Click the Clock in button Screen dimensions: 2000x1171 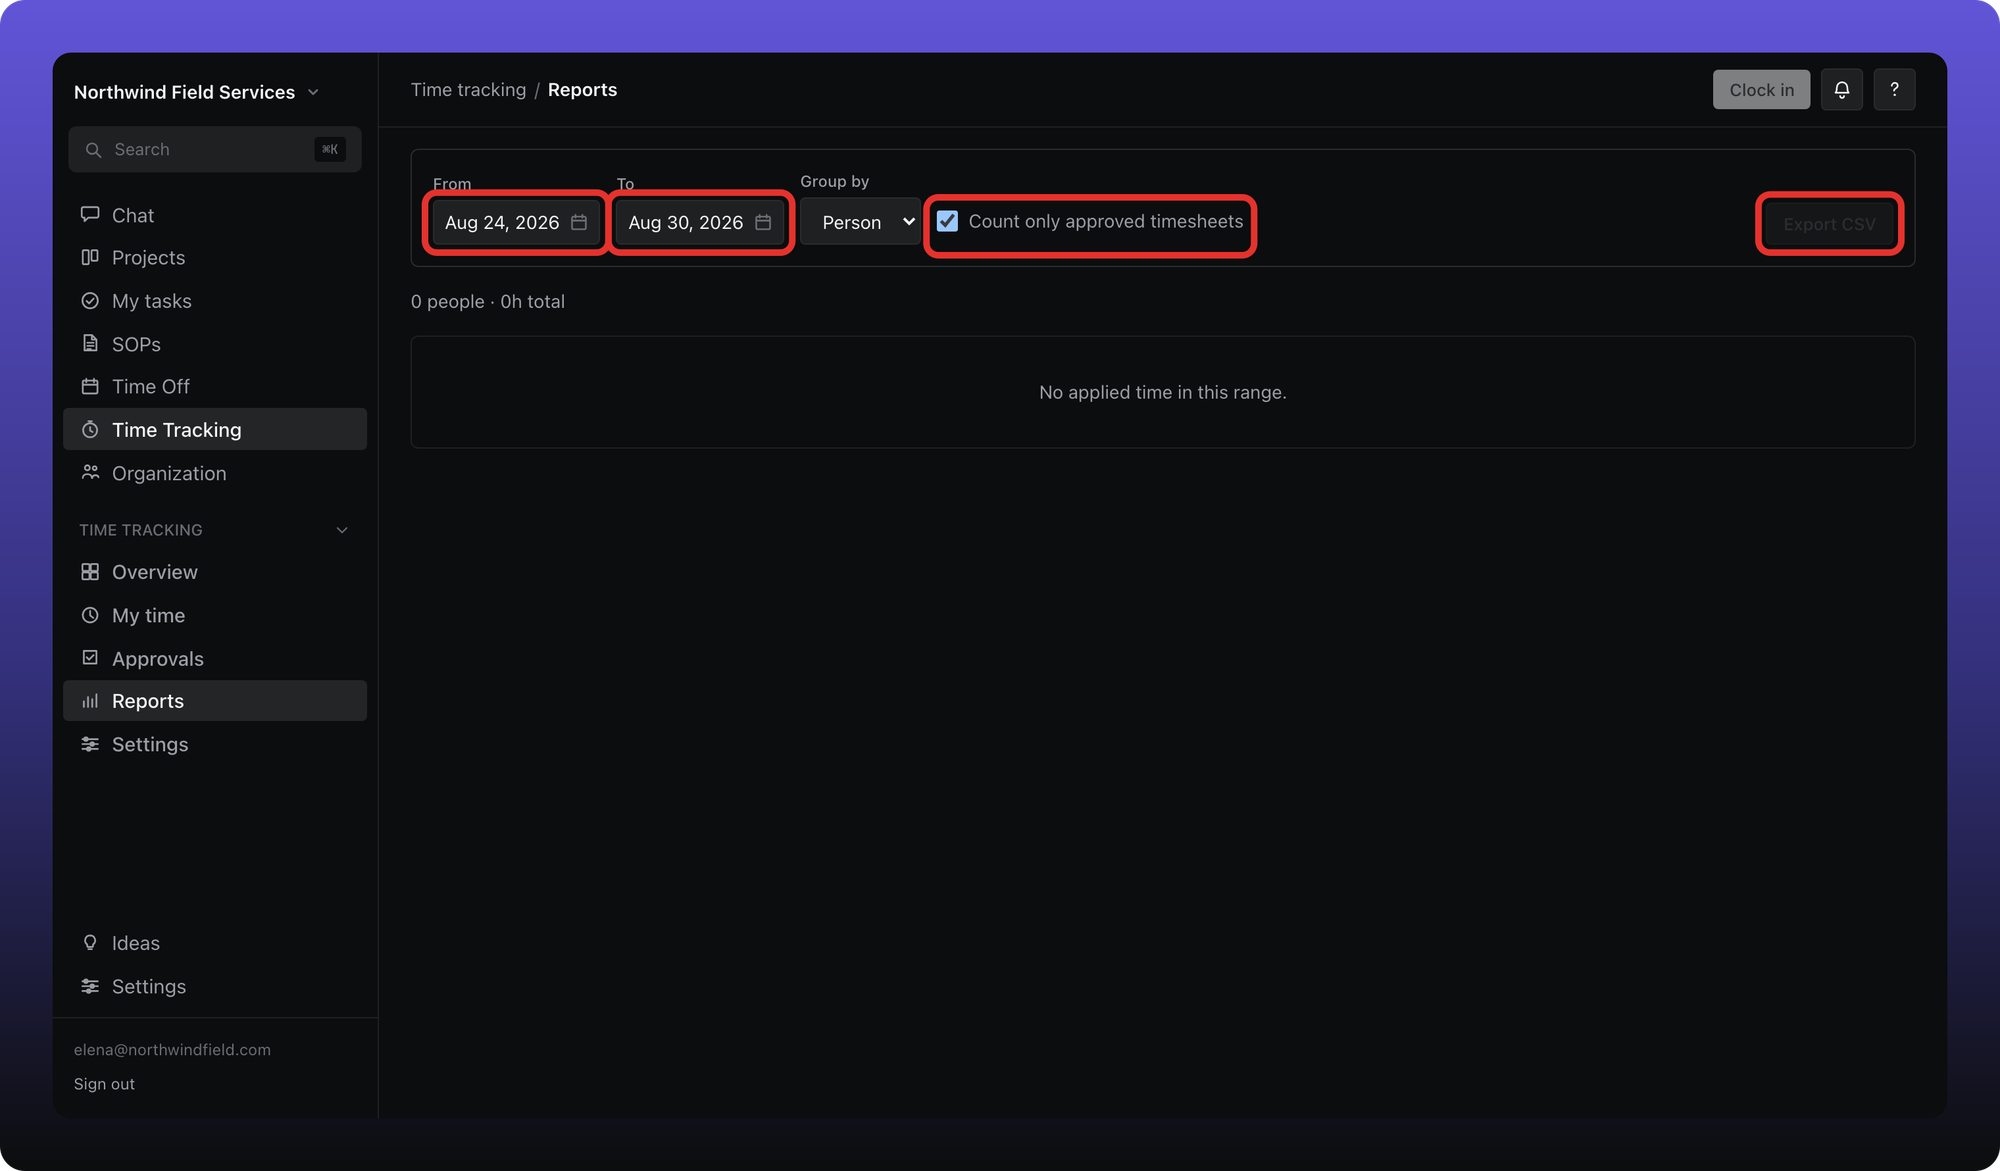1761,90
